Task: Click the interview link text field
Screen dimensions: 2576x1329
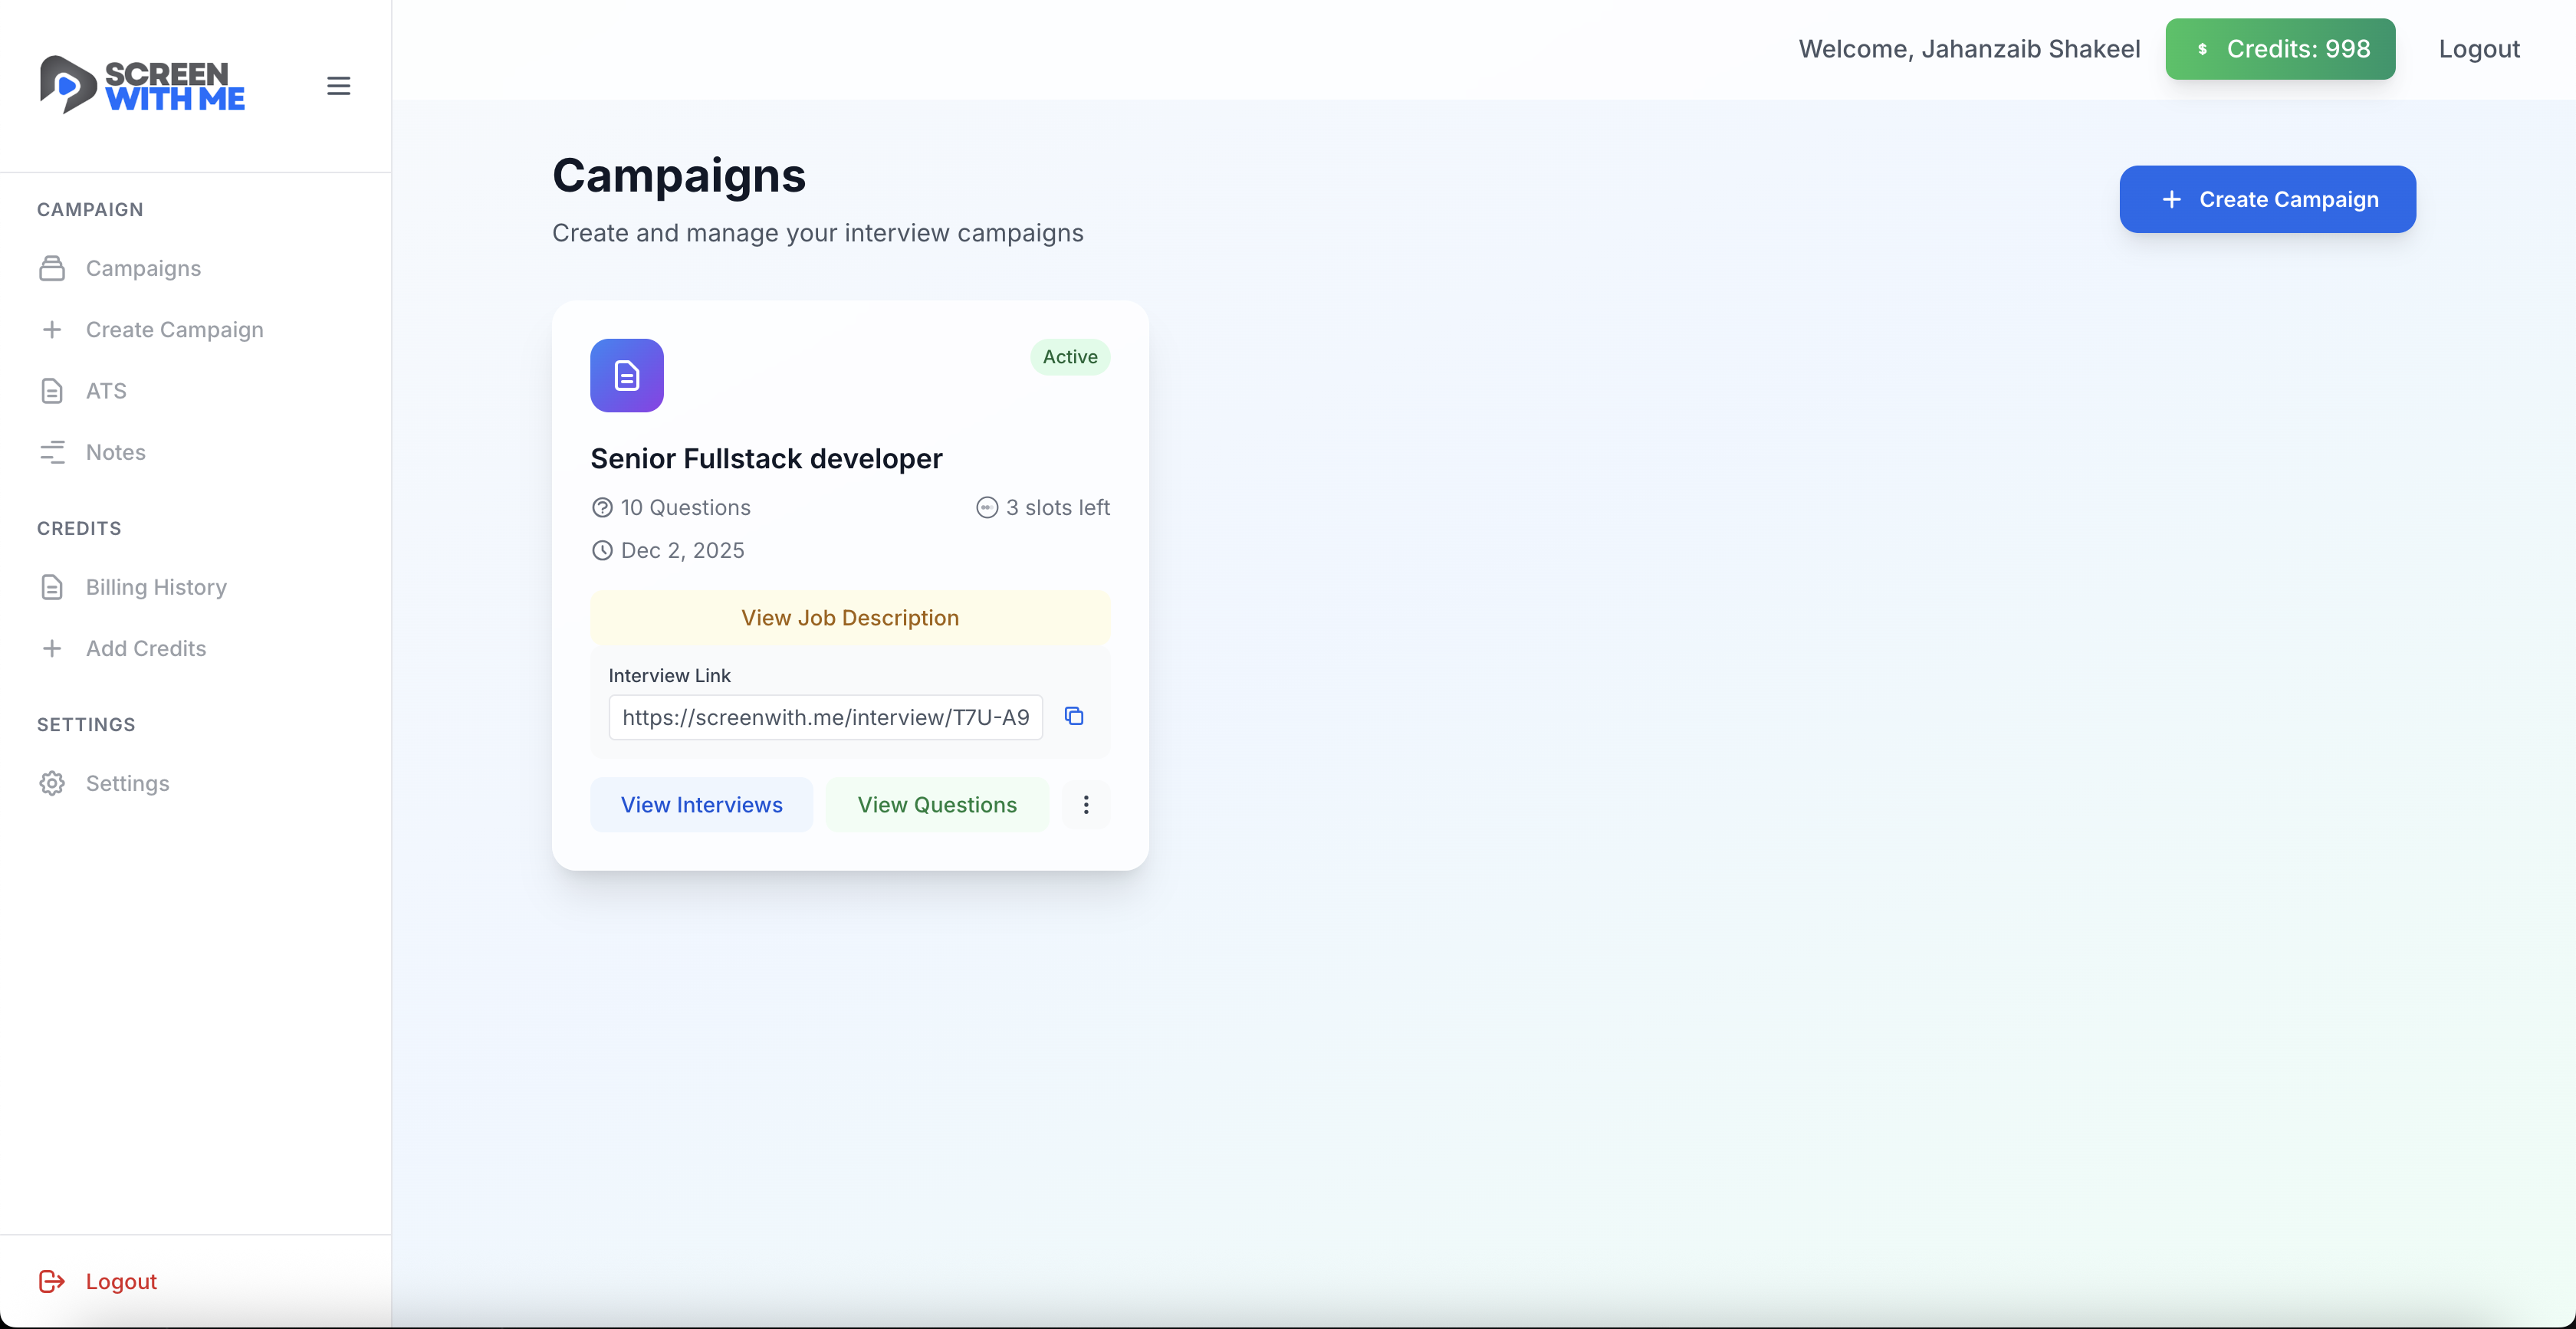Action: tap(825, 717)
